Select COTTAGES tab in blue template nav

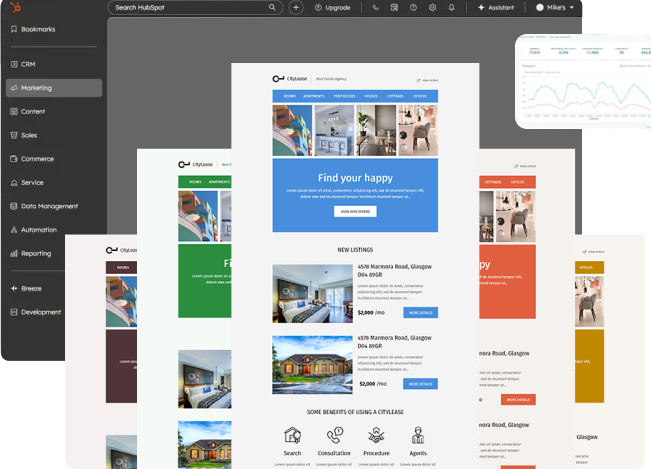pyautogui.click(x=395, y=96)
